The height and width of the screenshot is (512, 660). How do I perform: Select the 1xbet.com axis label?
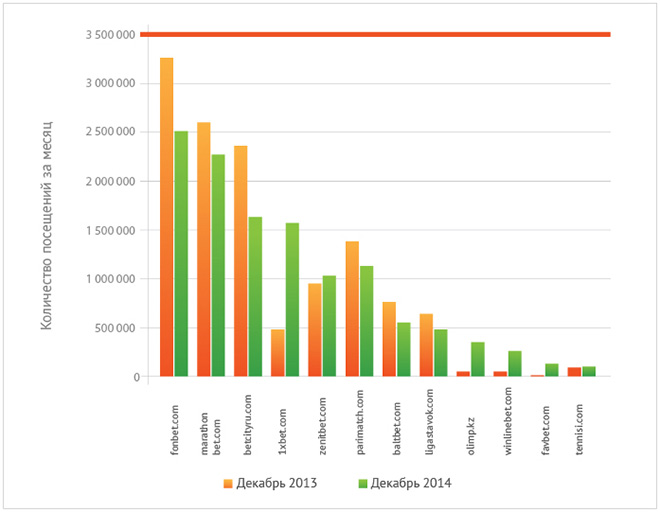[282, 432]
